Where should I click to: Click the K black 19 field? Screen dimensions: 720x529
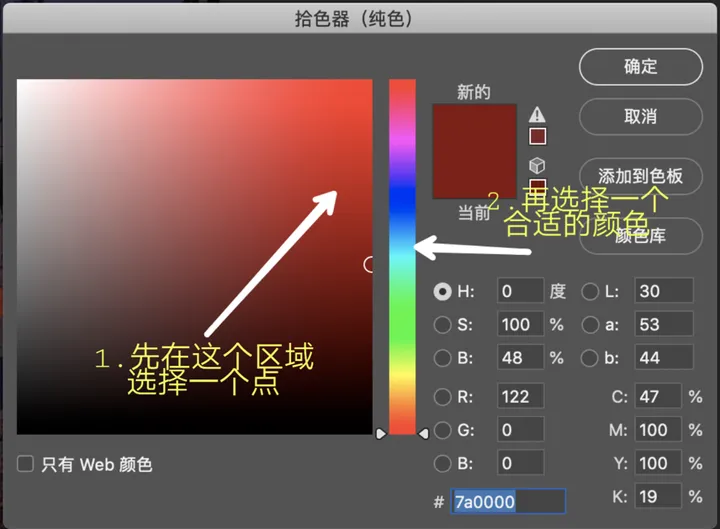(658, 496)
